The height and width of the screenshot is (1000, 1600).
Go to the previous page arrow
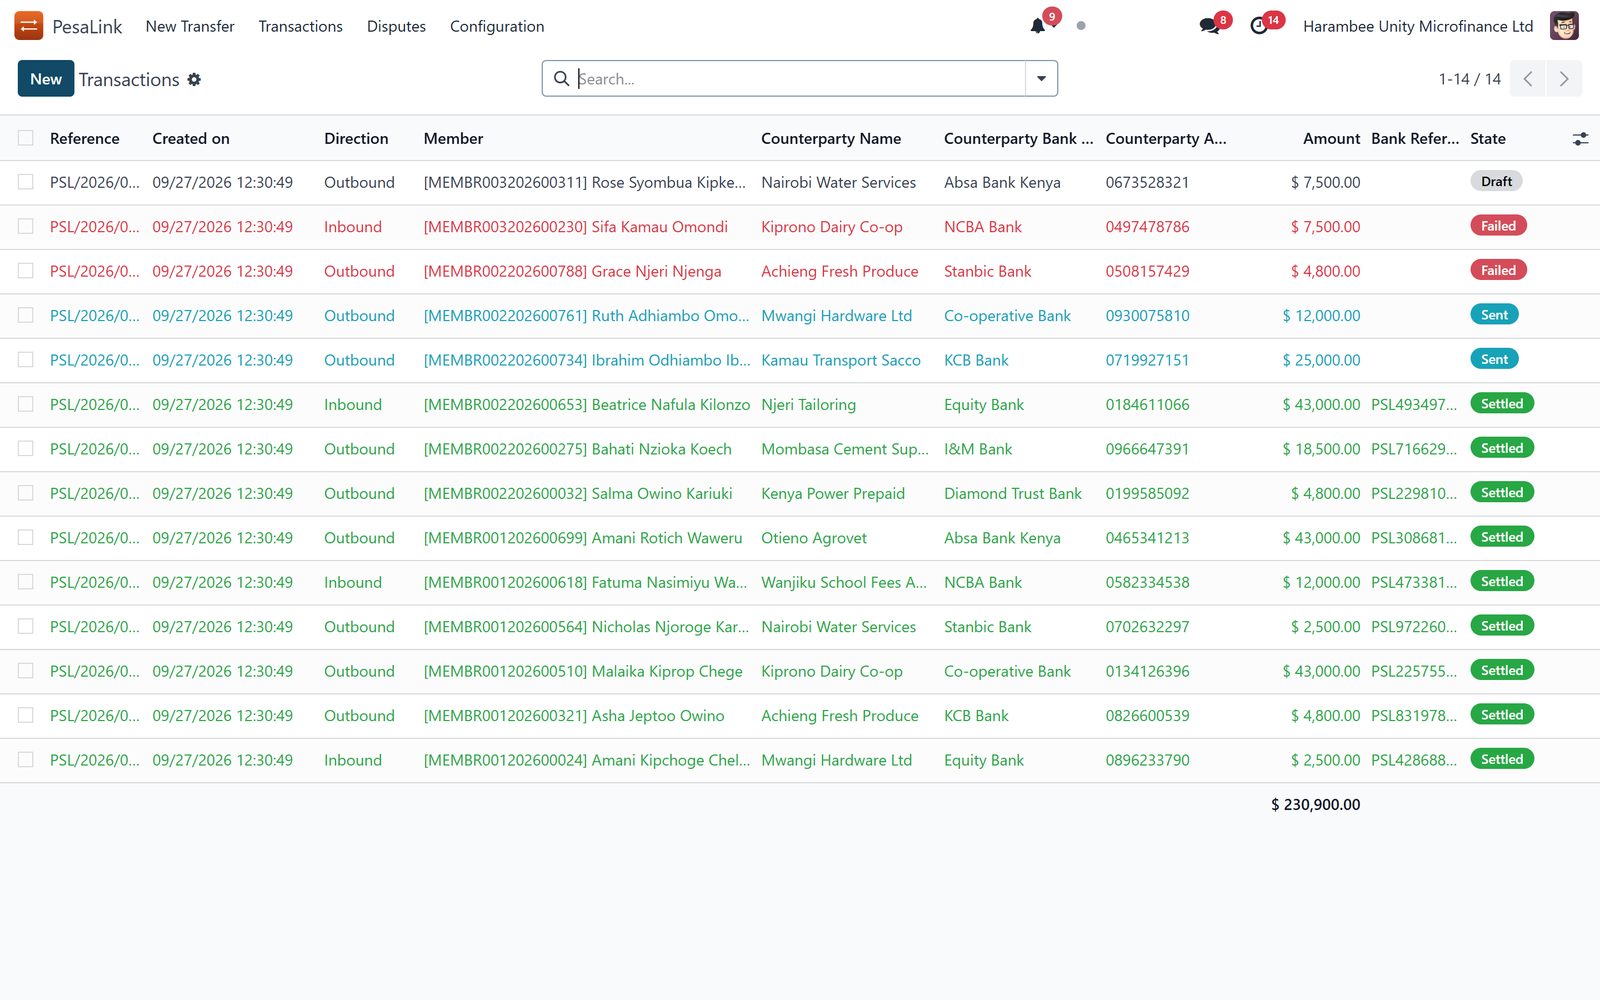tap(1528, 79)
